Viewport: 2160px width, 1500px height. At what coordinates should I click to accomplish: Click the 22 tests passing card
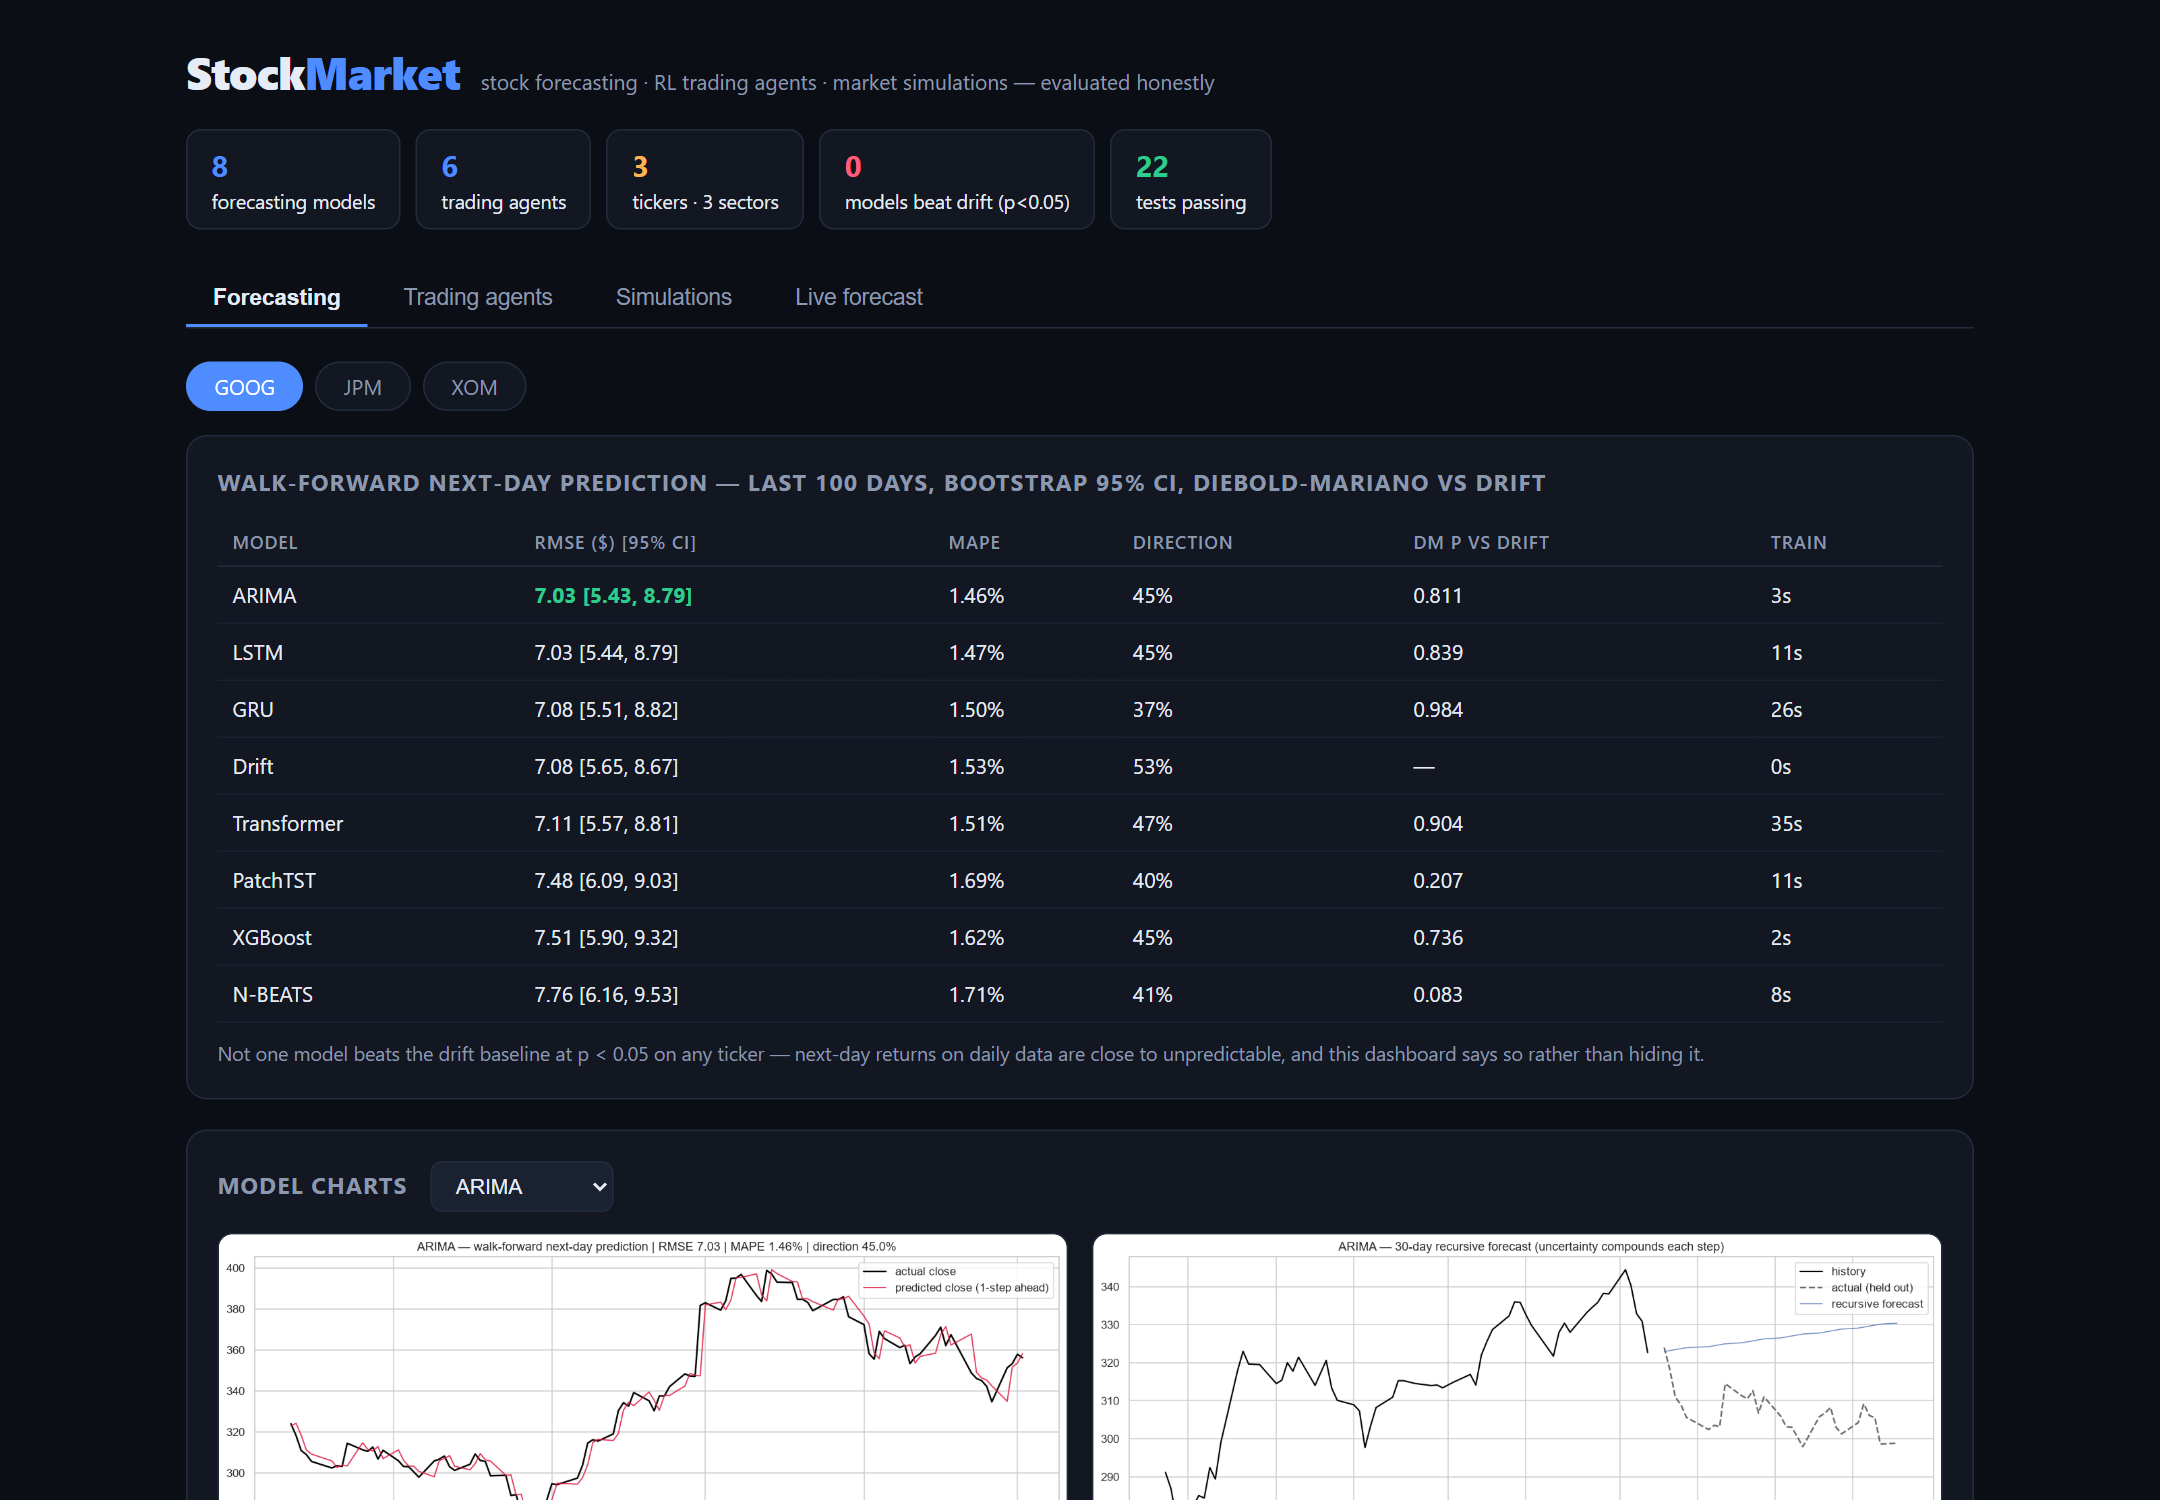pyautogui.click(x=1190, y=179)
